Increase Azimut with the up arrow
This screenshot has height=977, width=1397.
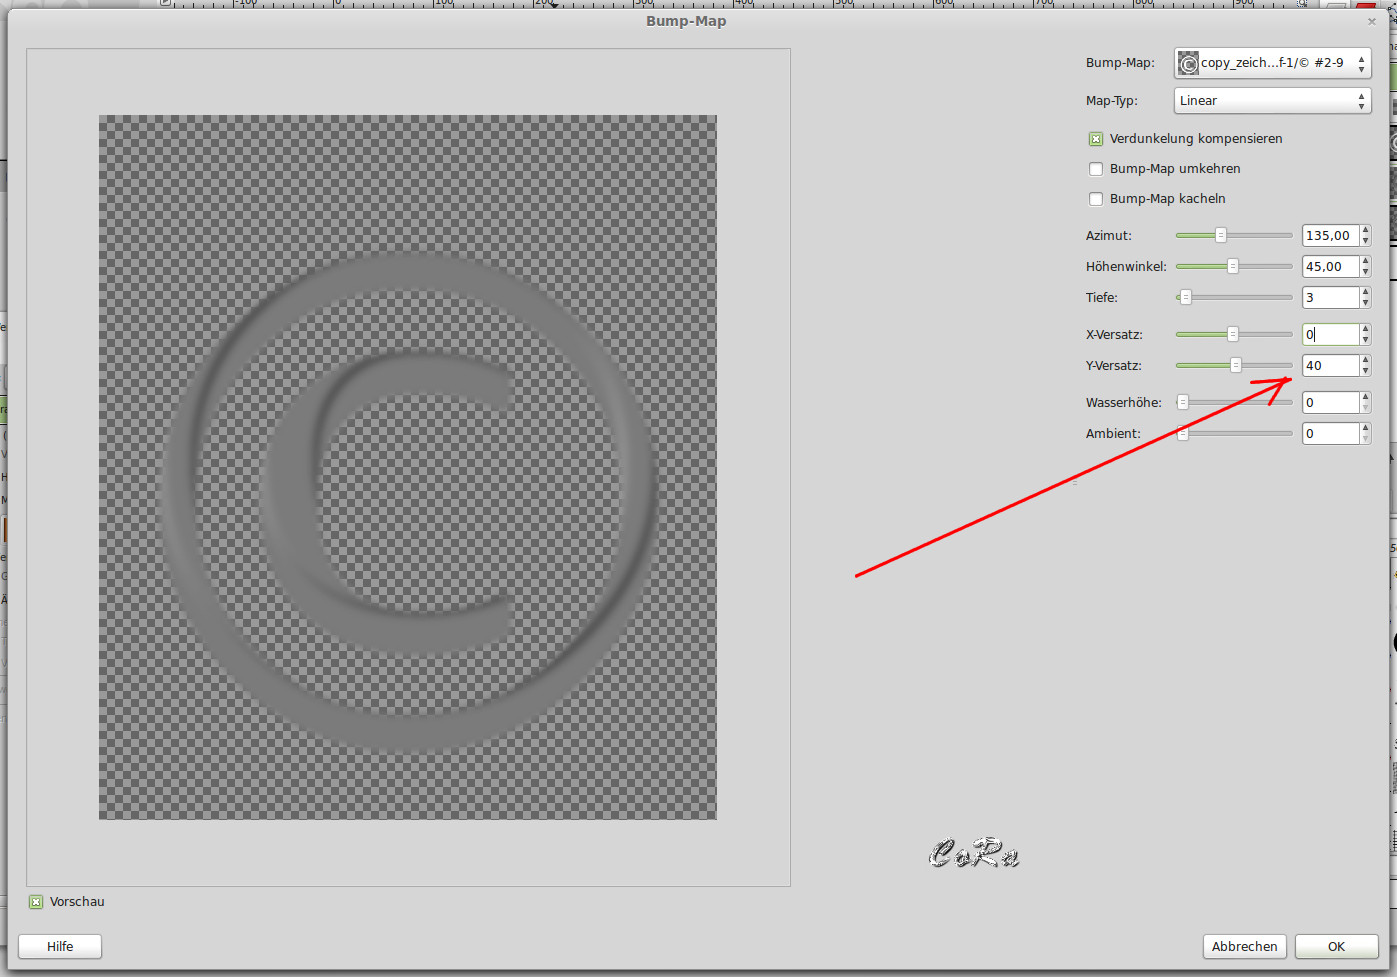pos(1366,231)
